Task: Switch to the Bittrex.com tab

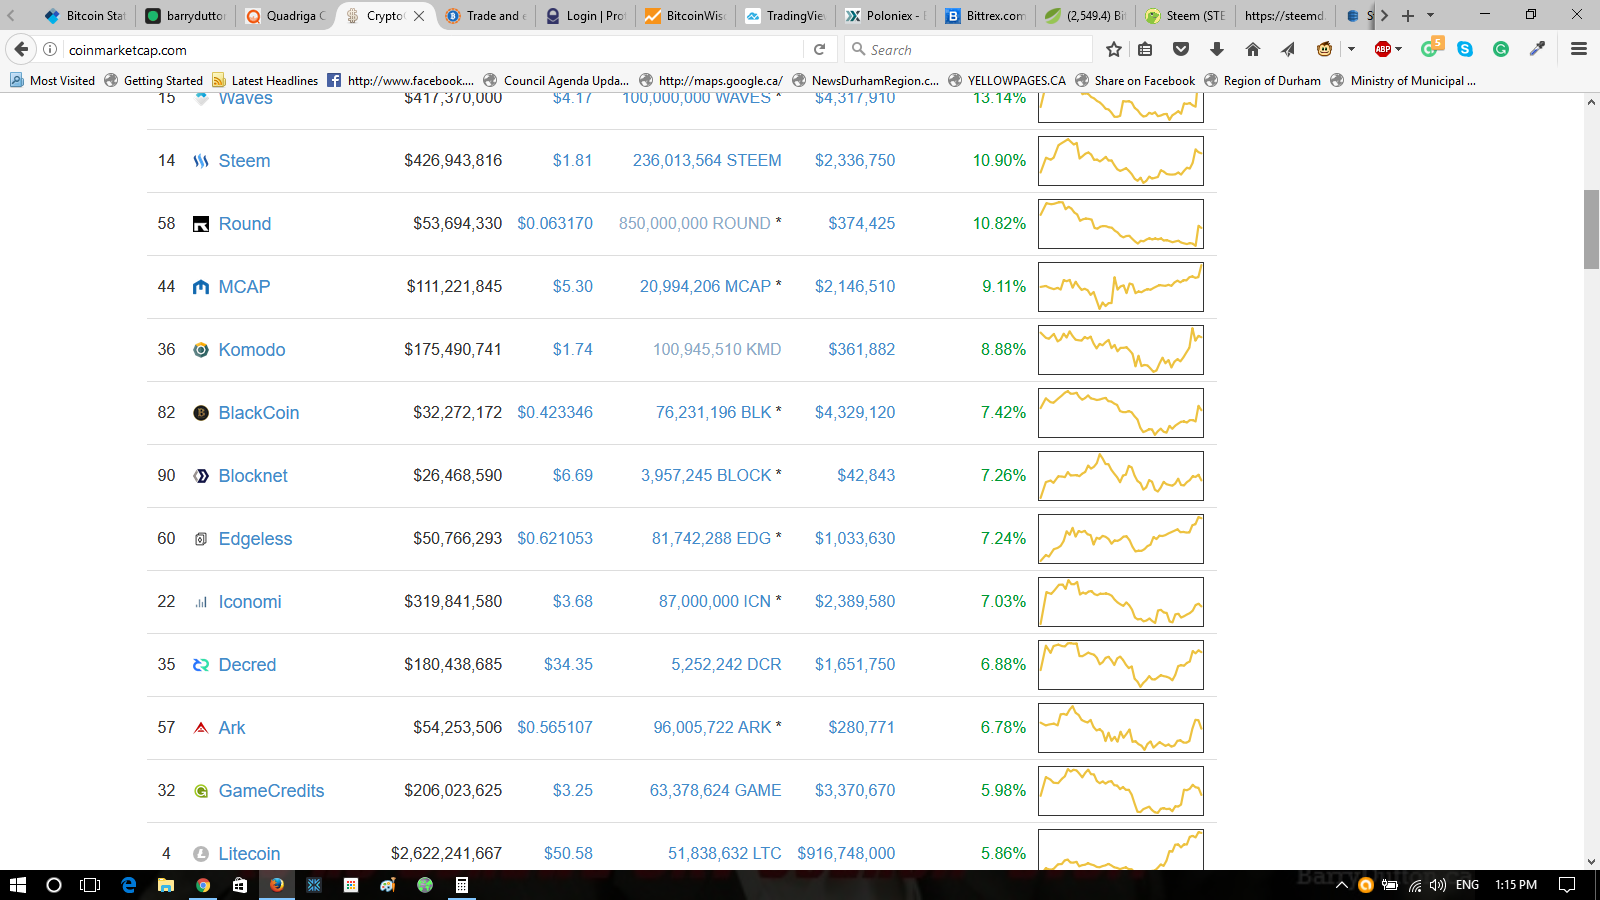Action: (986, 16)
